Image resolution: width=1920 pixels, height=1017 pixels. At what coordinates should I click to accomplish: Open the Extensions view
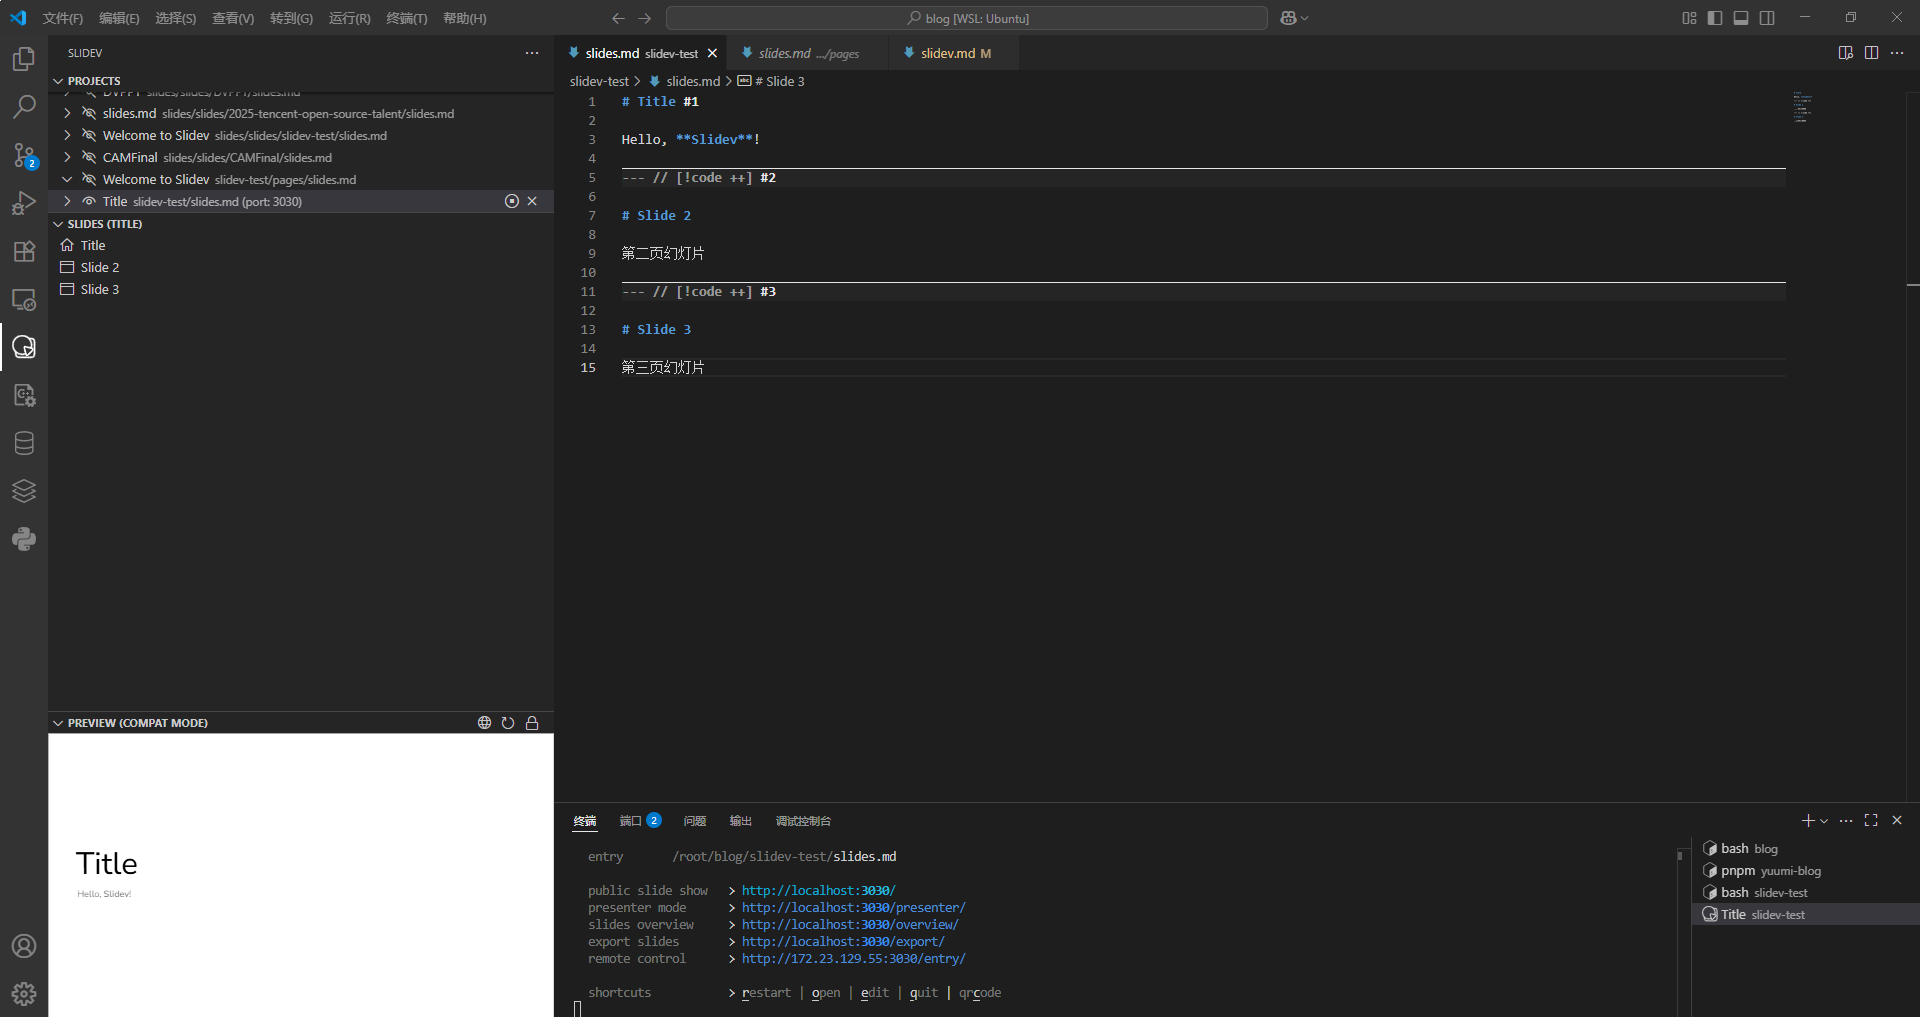tap(24, 251)
